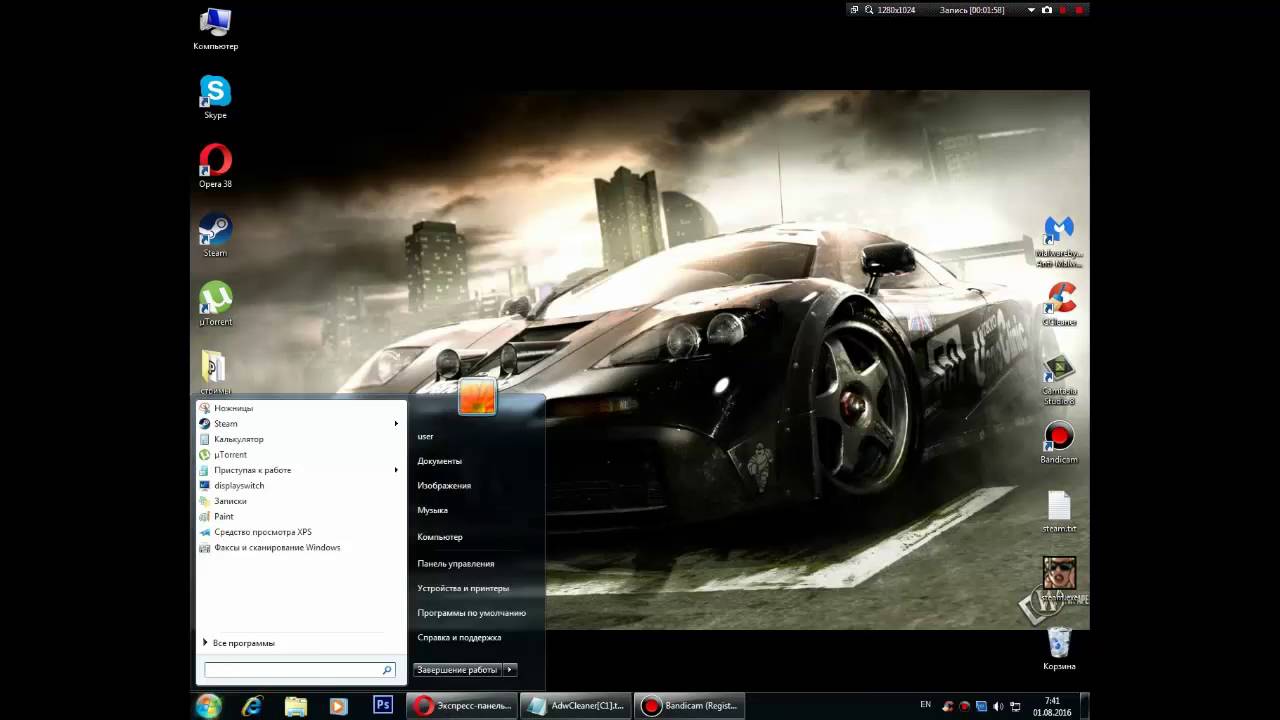Image resolution: width=1280 pixels, height=720 pixels.
Task: Open the user folder link in Start menu
Action: click(425, 437)
